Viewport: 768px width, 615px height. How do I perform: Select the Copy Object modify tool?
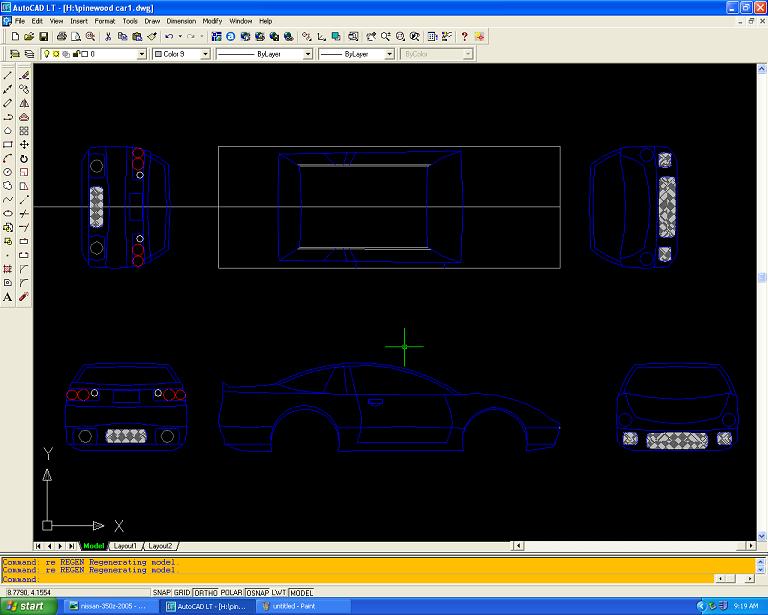[24, 90]
